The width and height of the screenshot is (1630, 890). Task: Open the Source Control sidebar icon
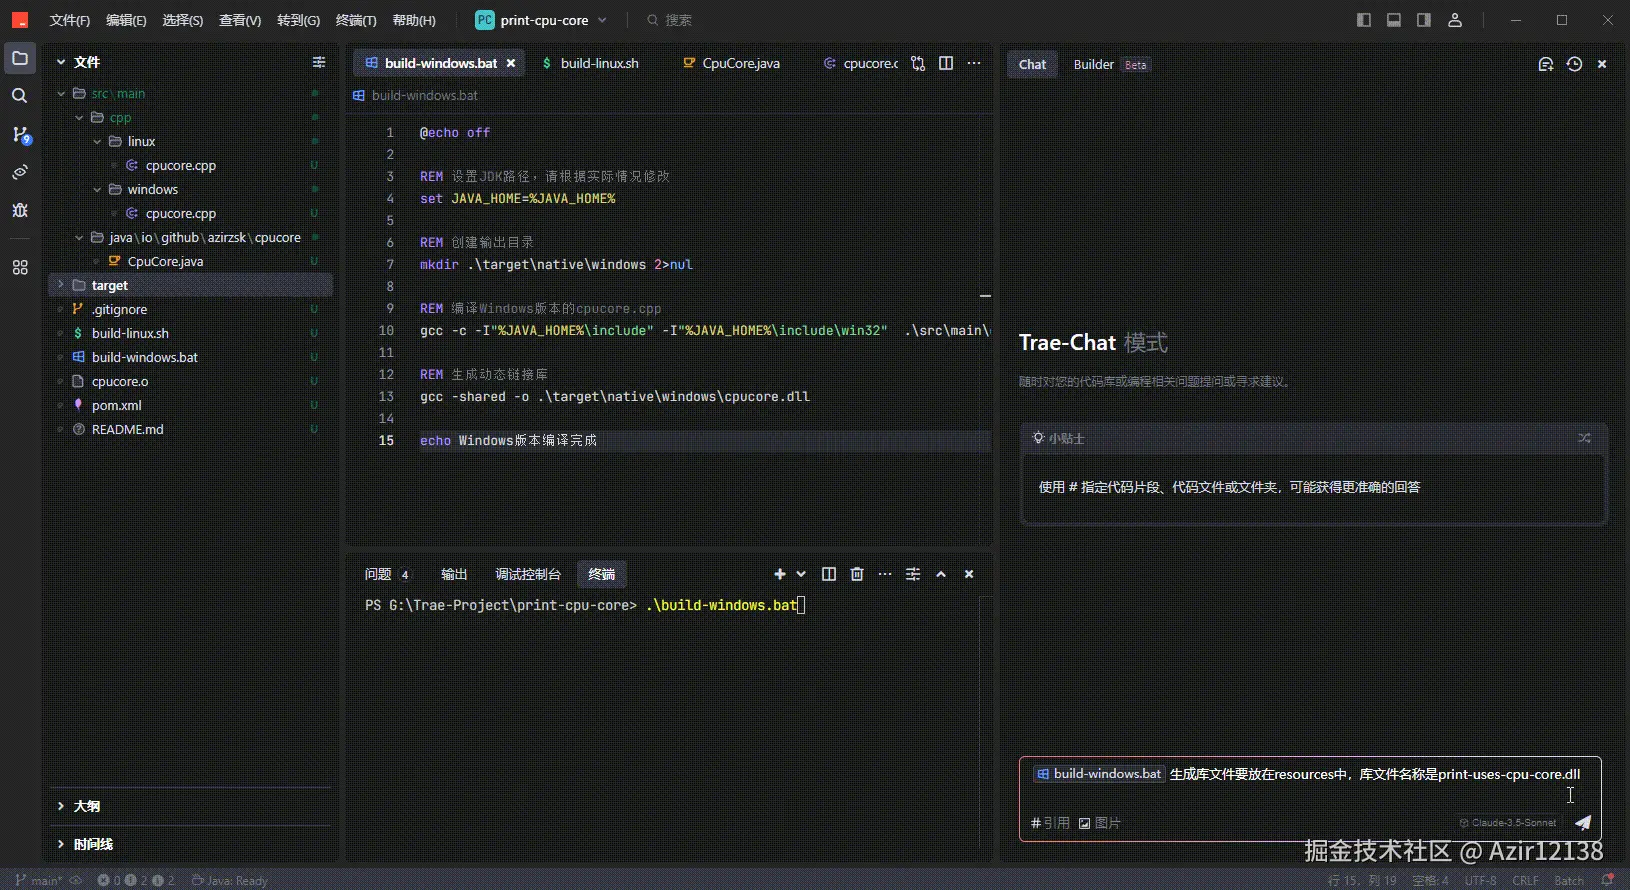20,134
